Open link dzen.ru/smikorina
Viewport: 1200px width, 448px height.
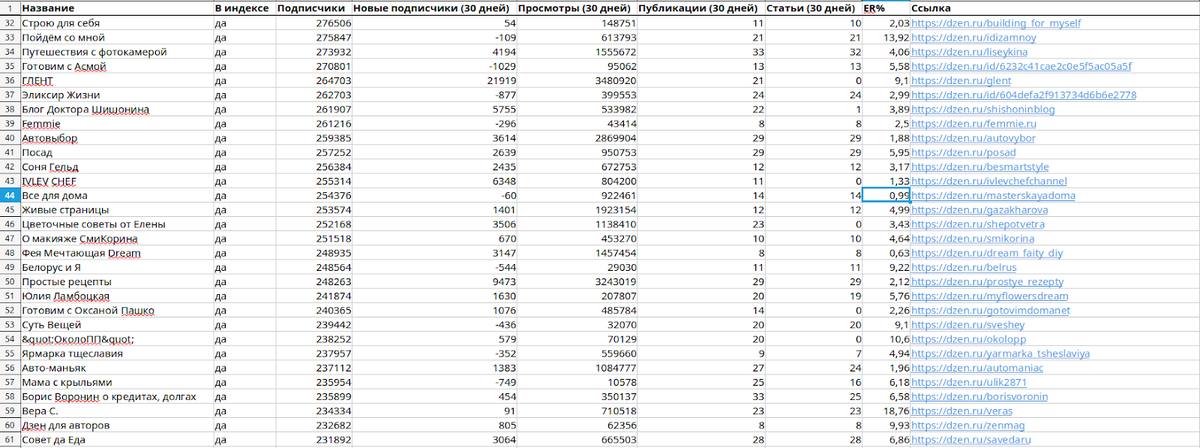pos(973,239)
